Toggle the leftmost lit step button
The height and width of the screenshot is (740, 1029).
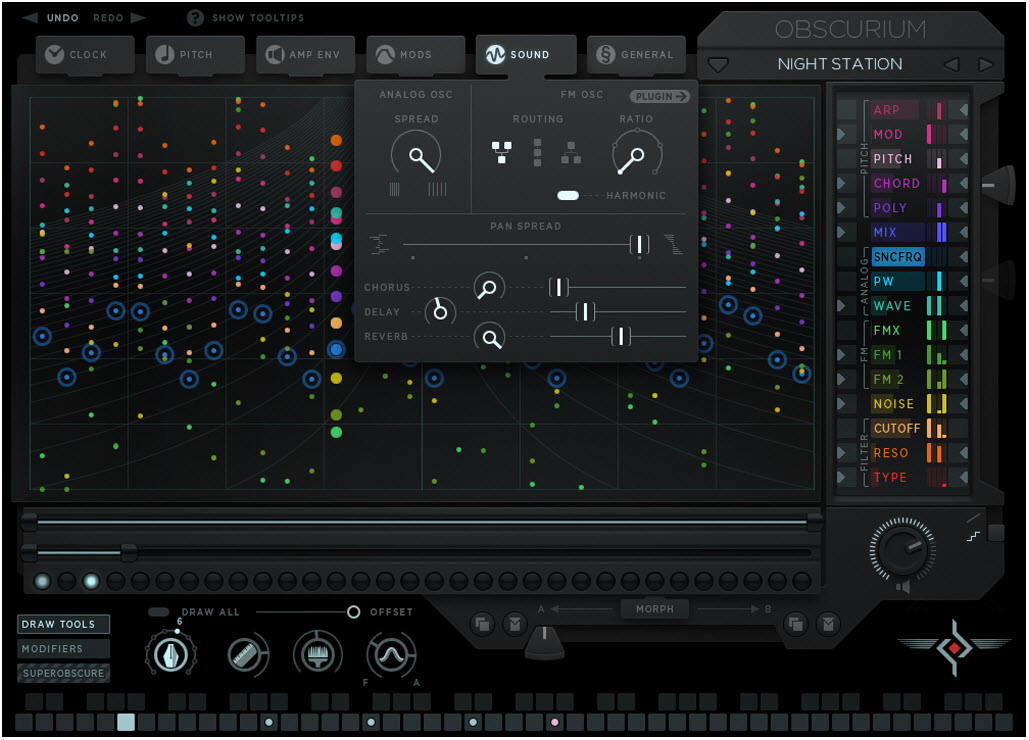(42, 581)
